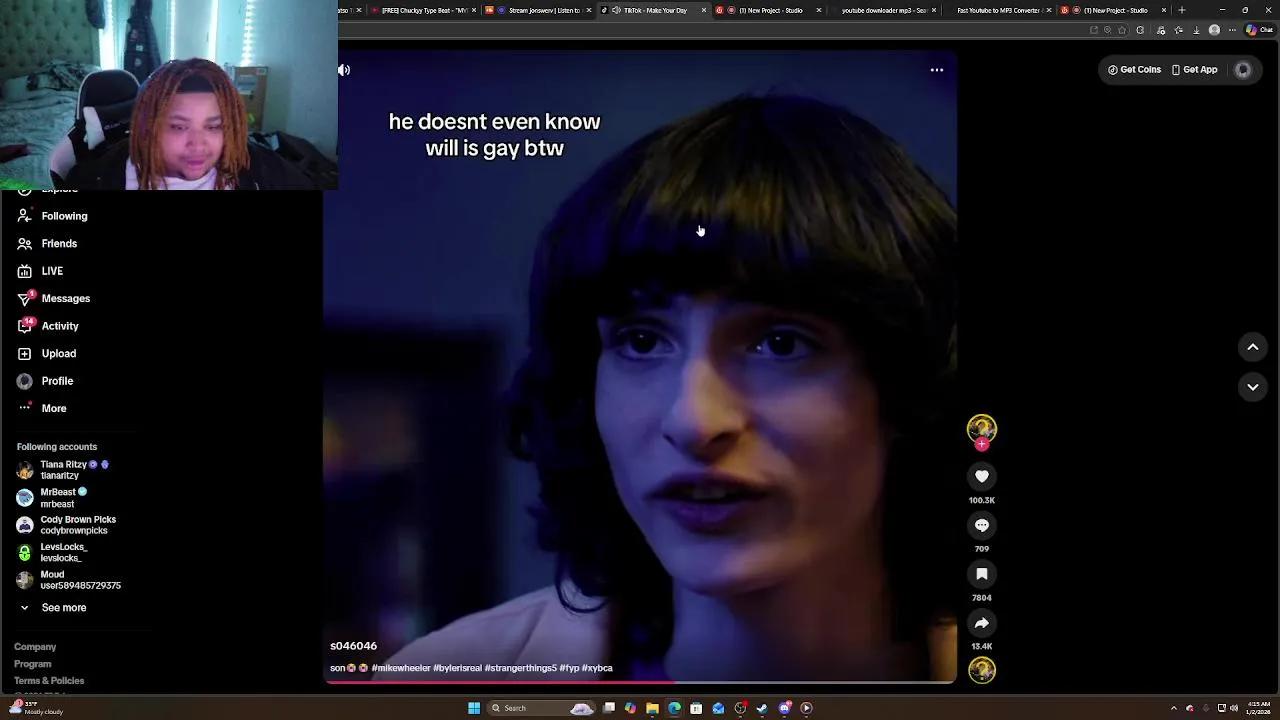Open the spinning sound disc icon
Viewport: 1280px width, 720px height.
(982, 670)
